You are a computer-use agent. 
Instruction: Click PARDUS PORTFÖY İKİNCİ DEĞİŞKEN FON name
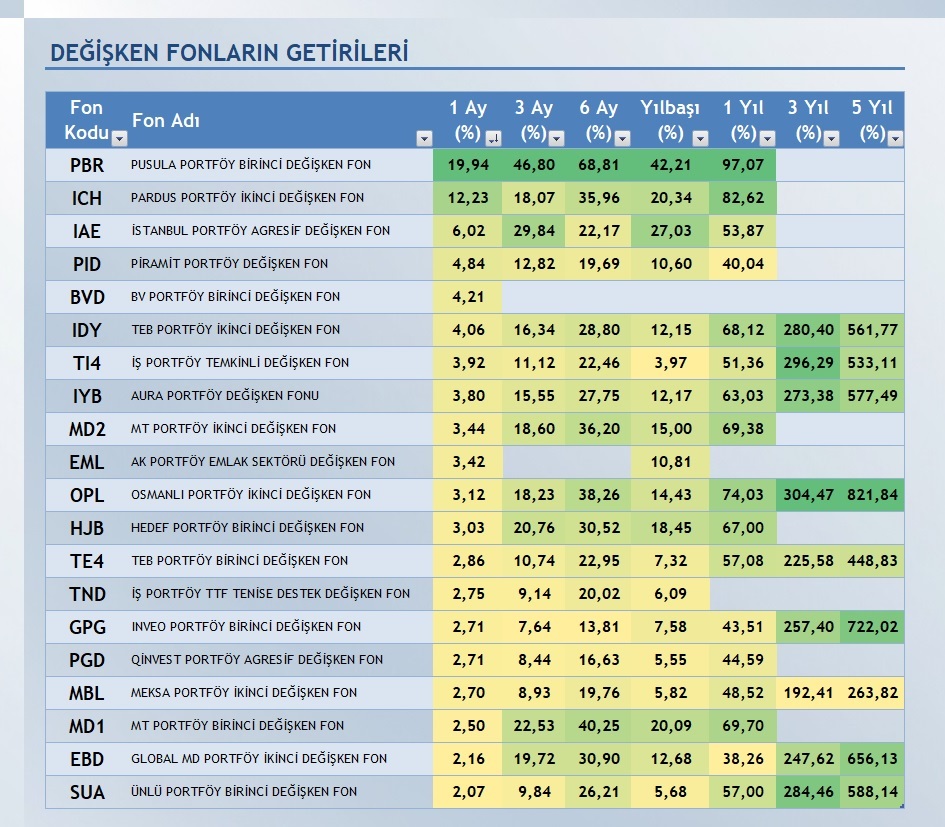point(247,198)
